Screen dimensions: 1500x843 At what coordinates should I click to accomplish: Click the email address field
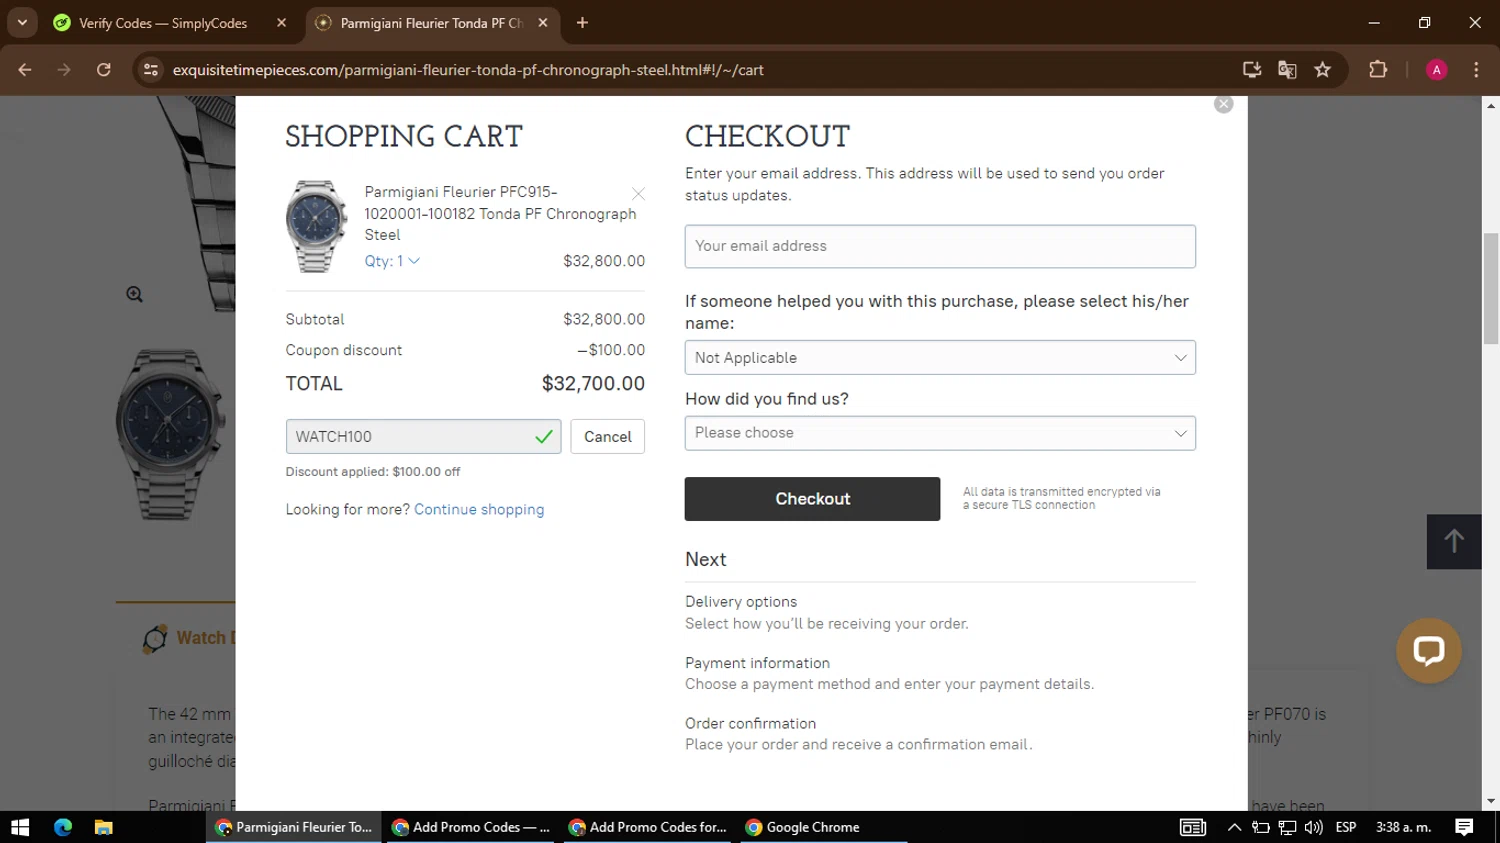[x=940, y=246]
